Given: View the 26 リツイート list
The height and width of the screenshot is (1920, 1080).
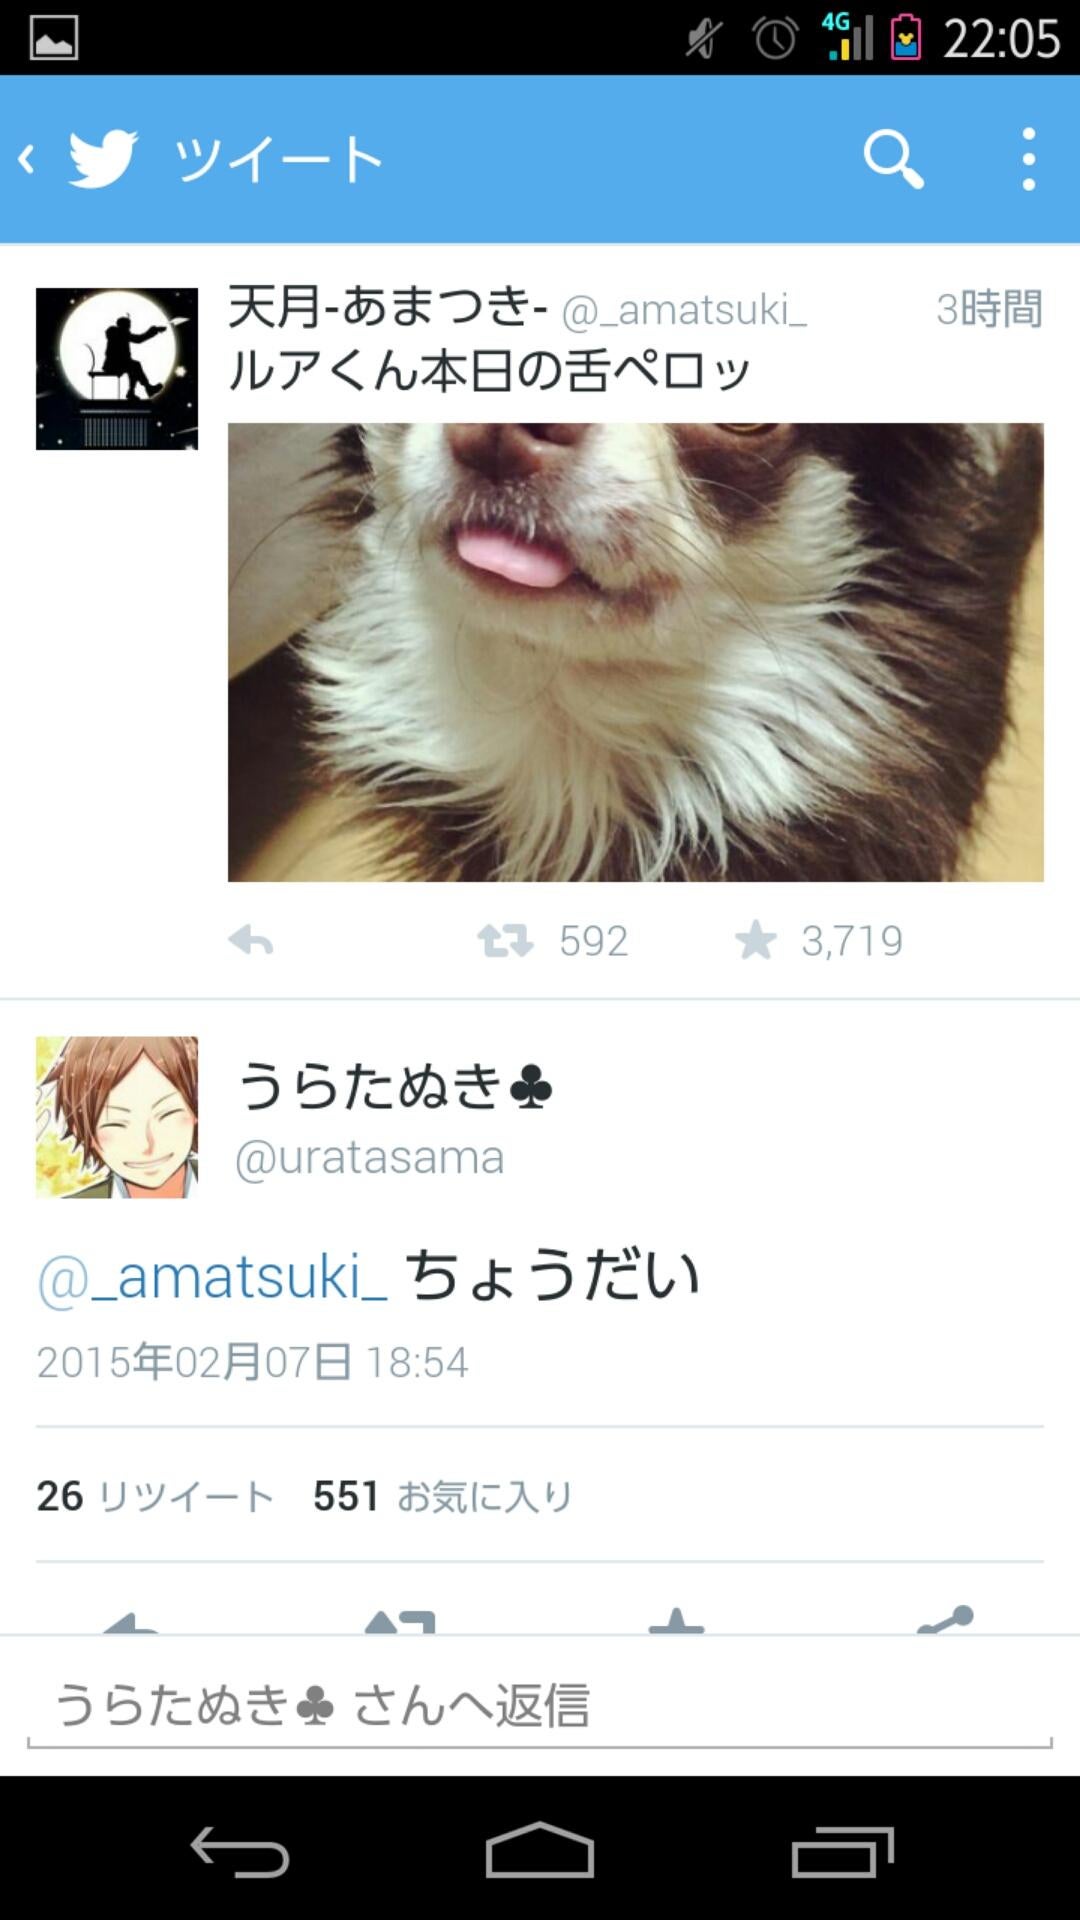Looking at the screenshot, I should tap(155, 1496).
